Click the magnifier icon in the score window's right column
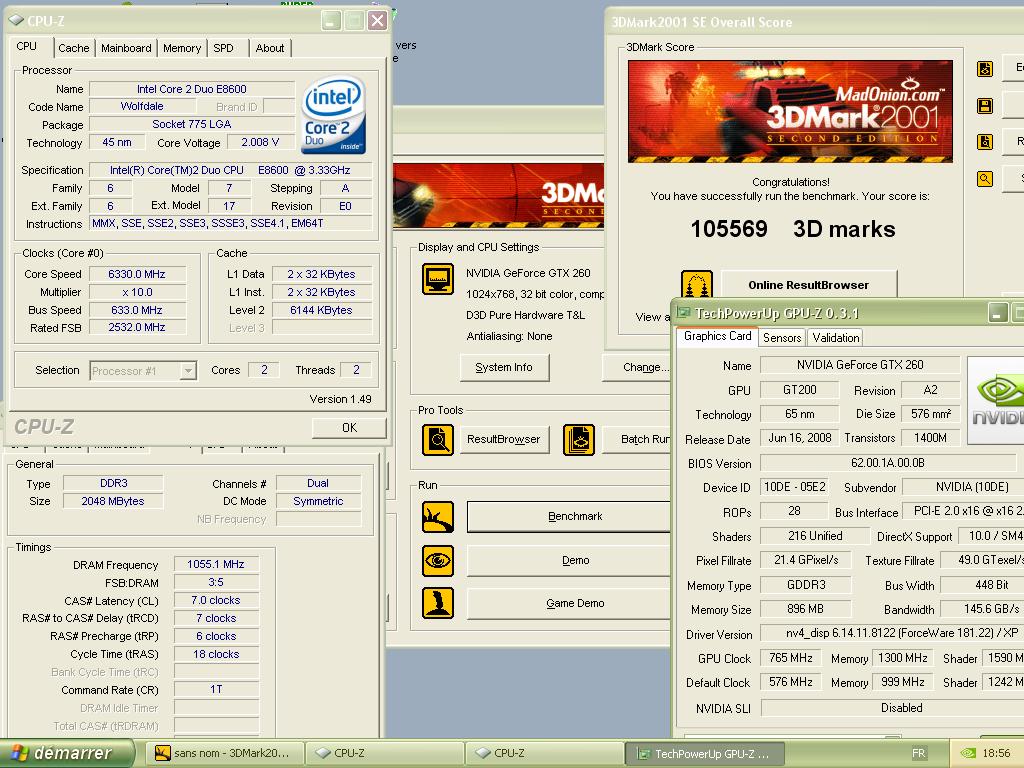Image resolution: width=1024 pixels, height=768 pixels. tap(985, 178)
